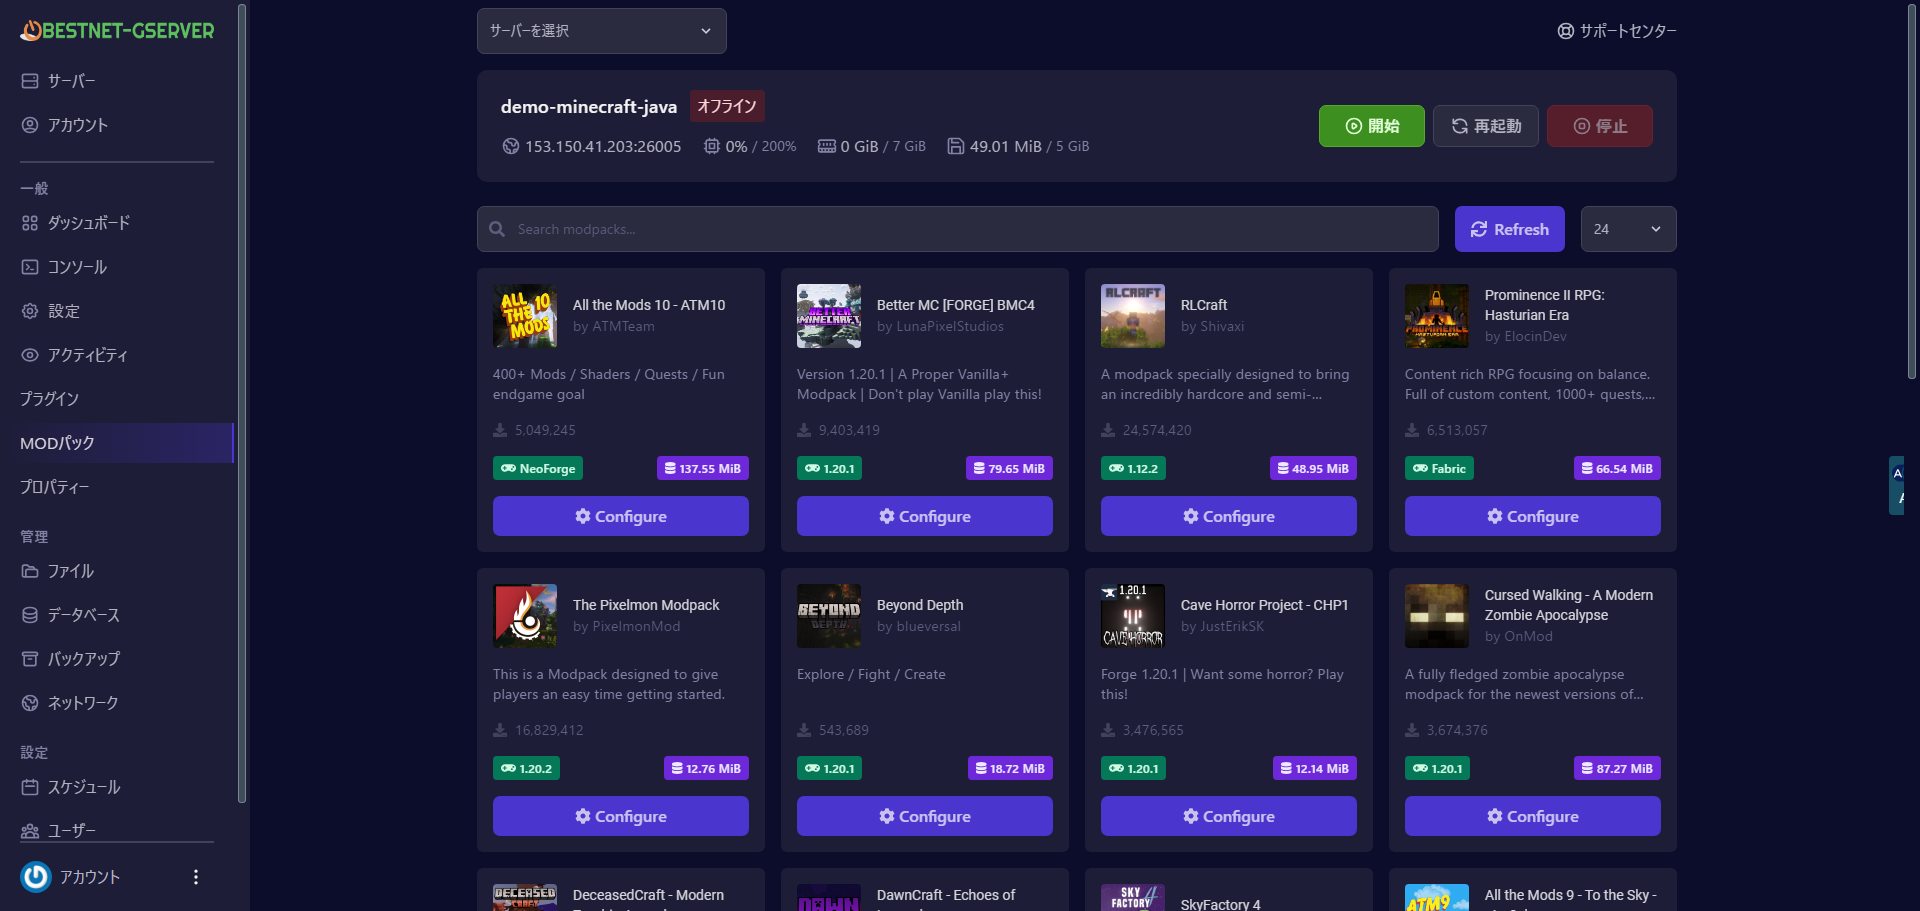This screenshot has height=911, width=1920.
Task: Click the 12.14 MiB size badge
Action: pos(1315,768)
